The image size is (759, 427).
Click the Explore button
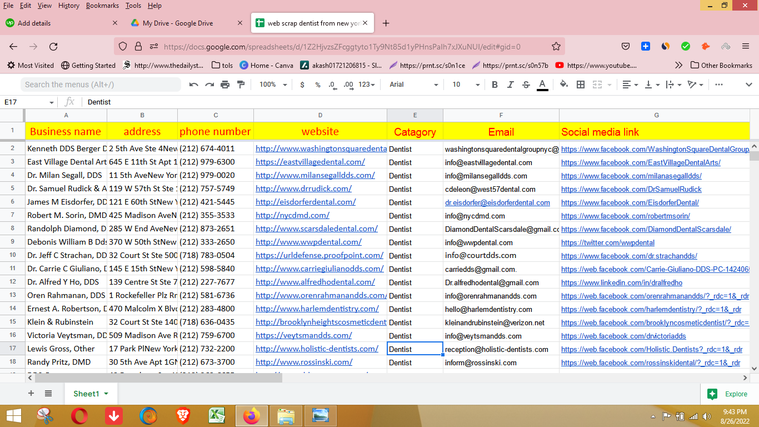pos(726,394)
